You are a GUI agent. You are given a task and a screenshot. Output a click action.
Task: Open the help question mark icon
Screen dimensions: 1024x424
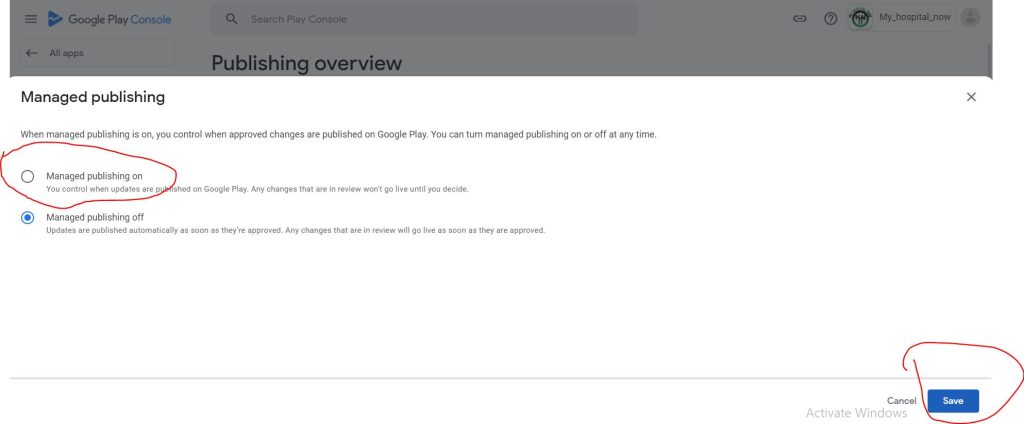830,19
